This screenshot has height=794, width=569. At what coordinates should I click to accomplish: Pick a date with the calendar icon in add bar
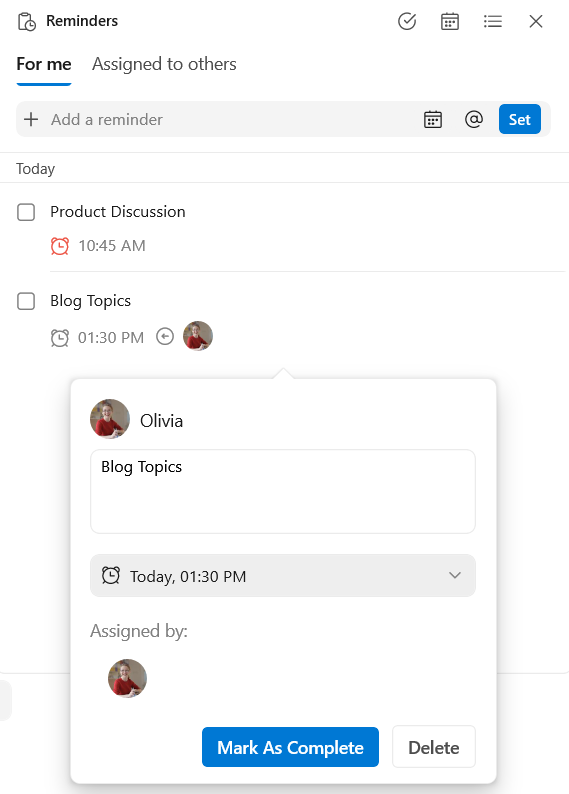click(x=432, y=120)
